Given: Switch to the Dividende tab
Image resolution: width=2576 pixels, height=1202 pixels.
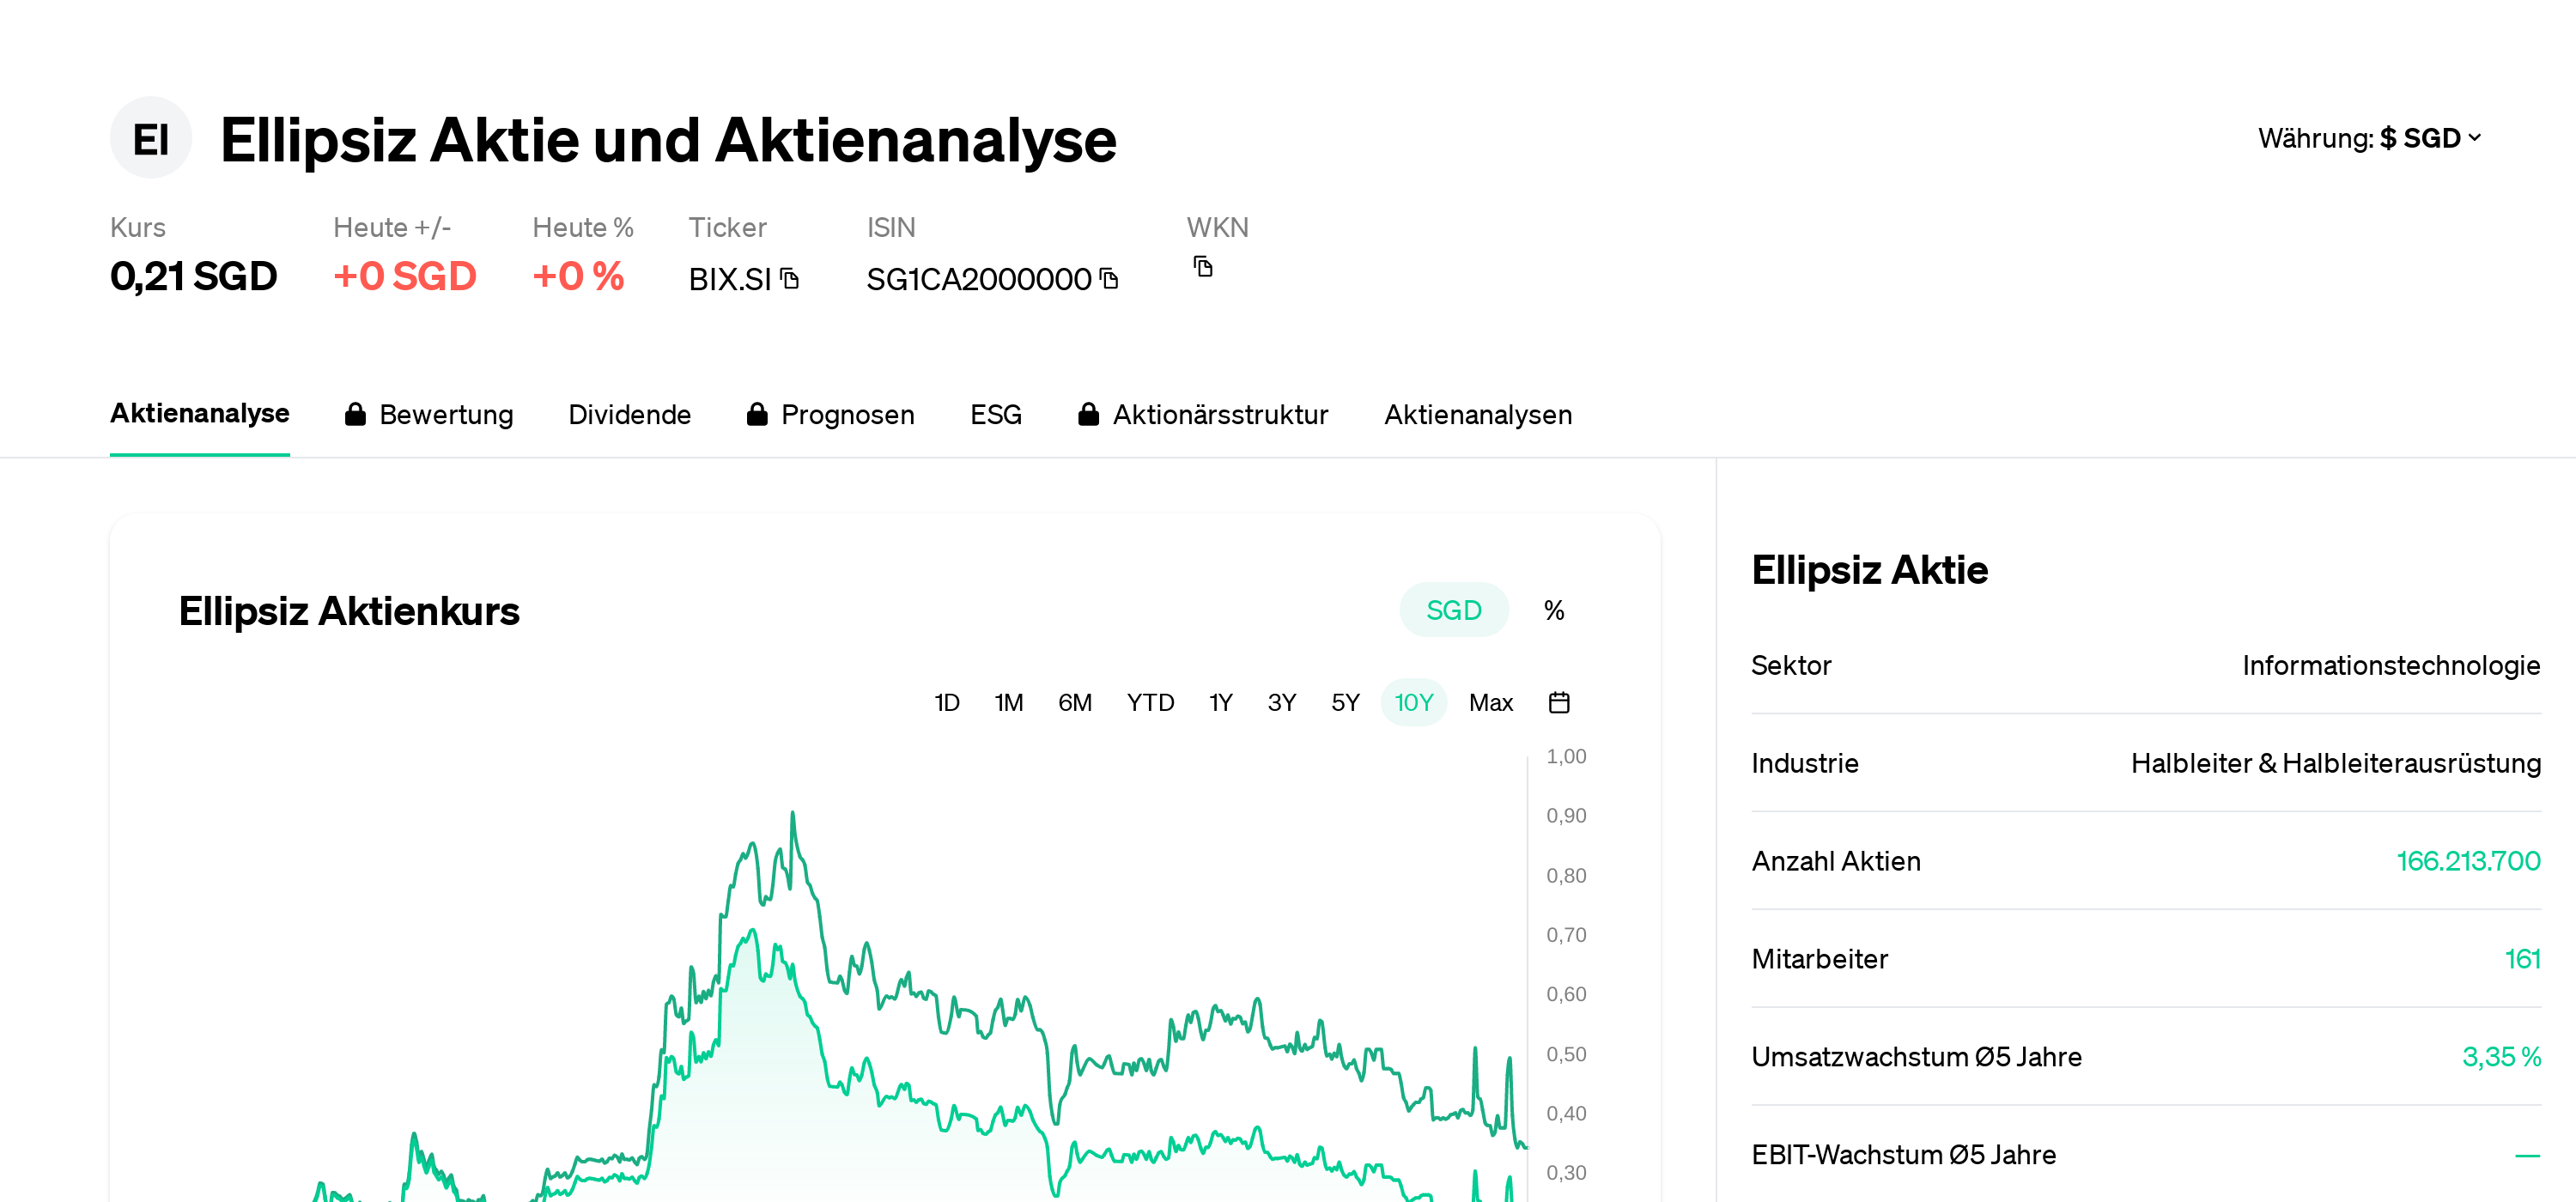Looking at the screenshot, I should [630, 414].
